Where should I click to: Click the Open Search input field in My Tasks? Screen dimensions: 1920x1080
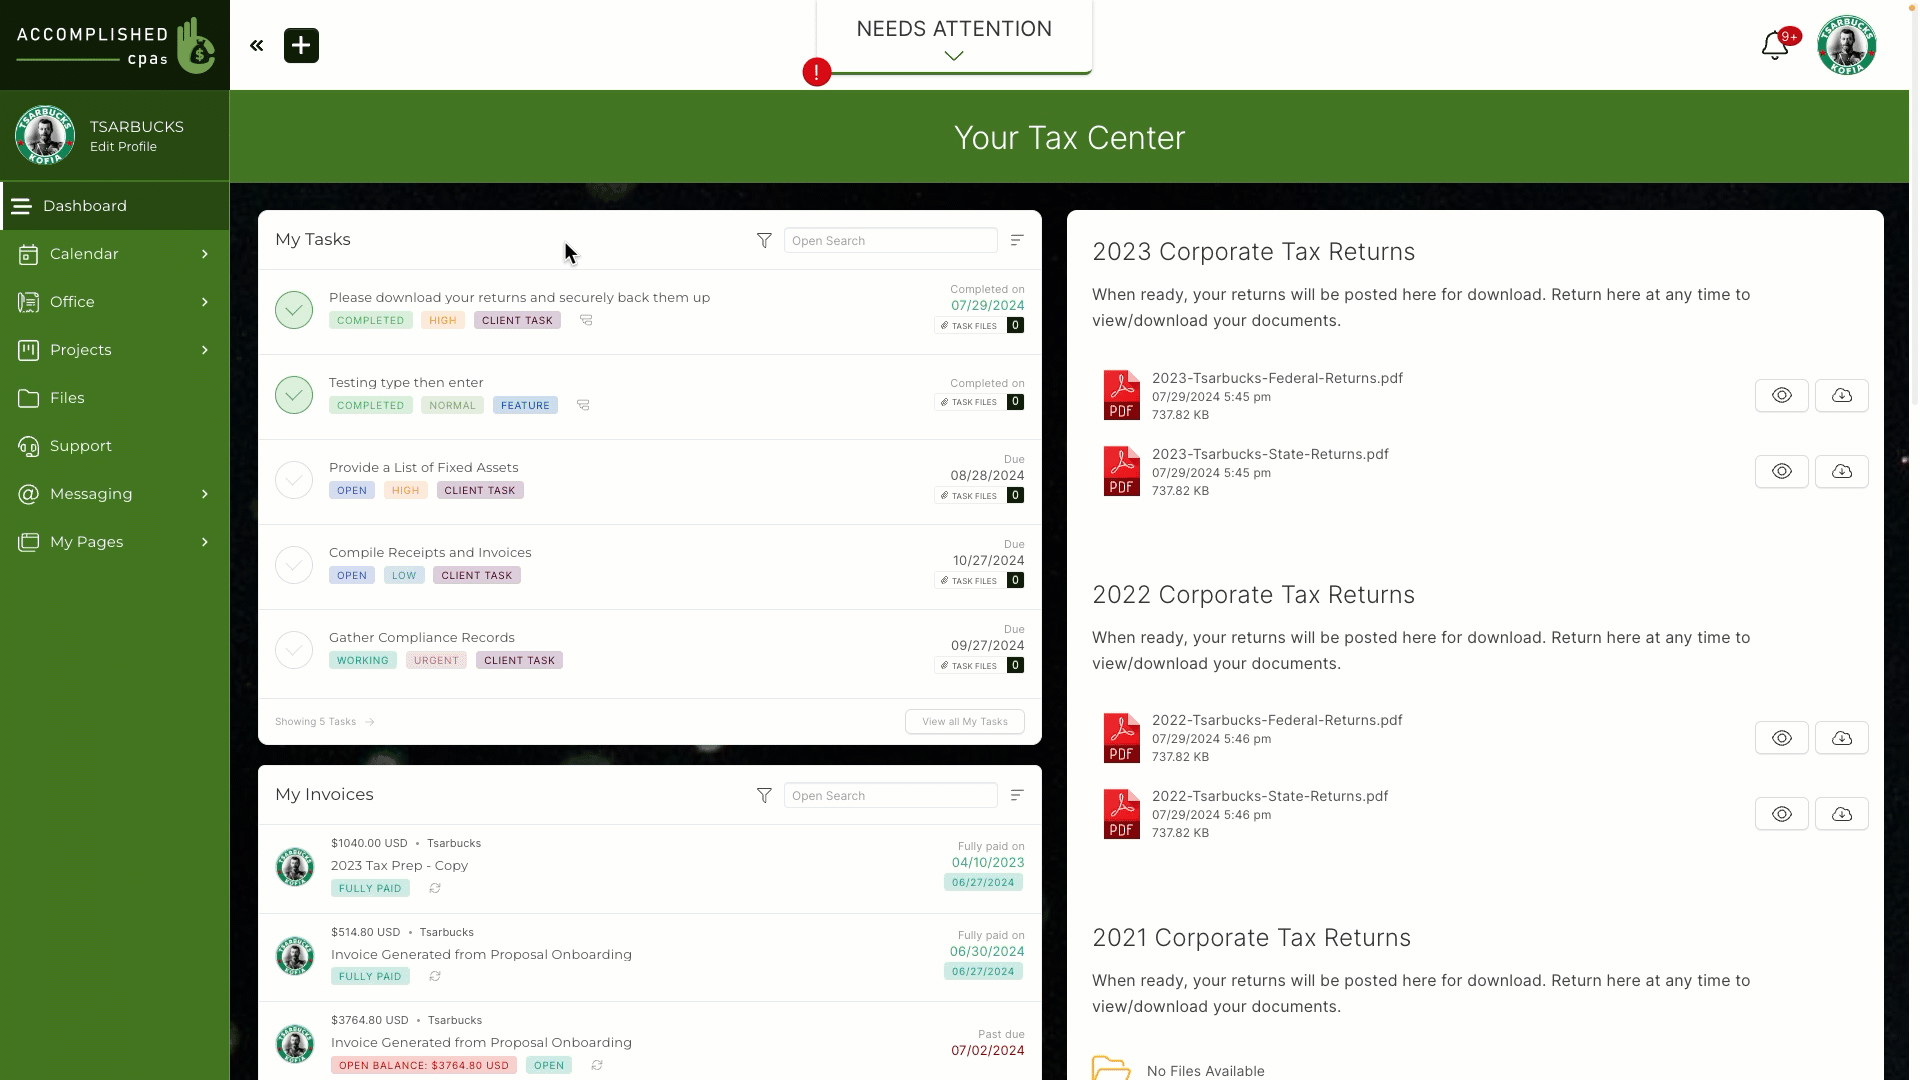[x=890, y=240]
